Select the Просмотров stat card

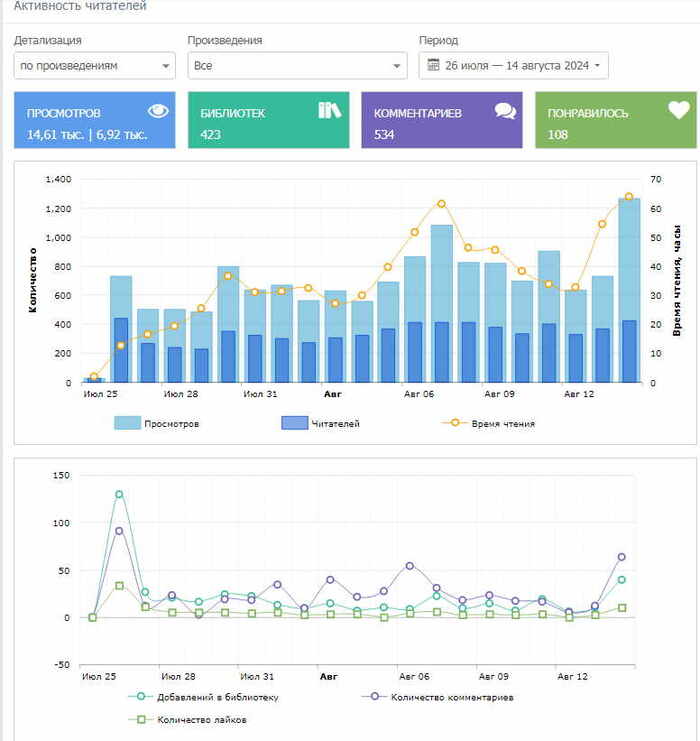coord(95,121)
